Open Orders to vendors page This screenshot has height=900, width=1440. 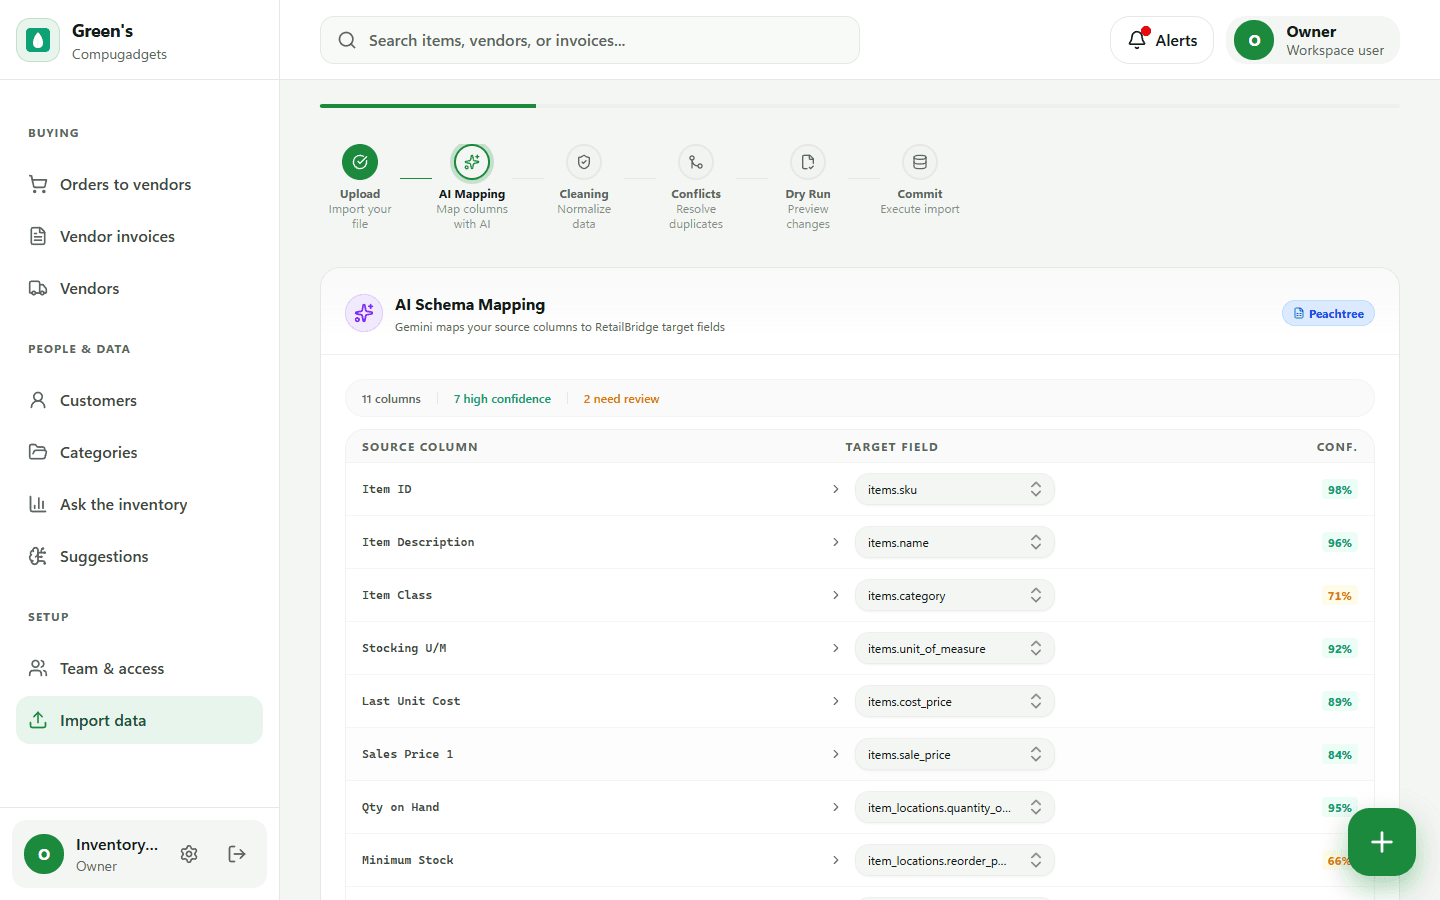[x=139, y=184]
